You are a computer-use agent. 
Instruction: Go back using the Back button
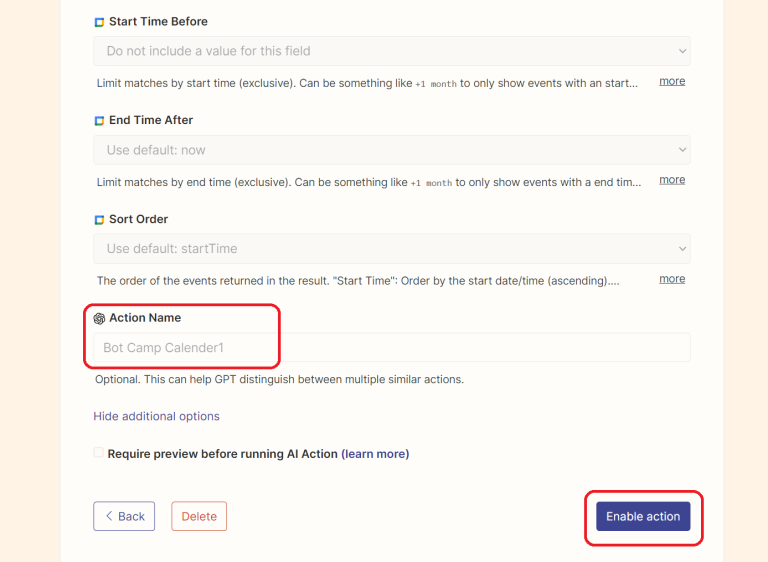[124, 516]
